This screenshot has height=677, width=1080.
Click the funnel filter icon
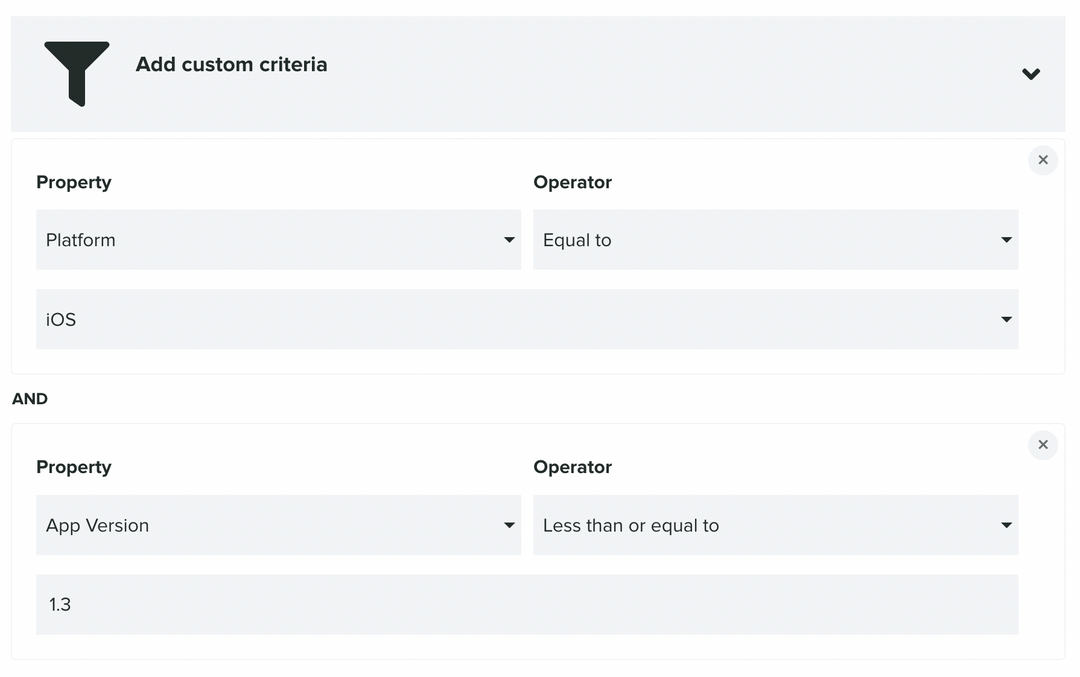(77, 73)
